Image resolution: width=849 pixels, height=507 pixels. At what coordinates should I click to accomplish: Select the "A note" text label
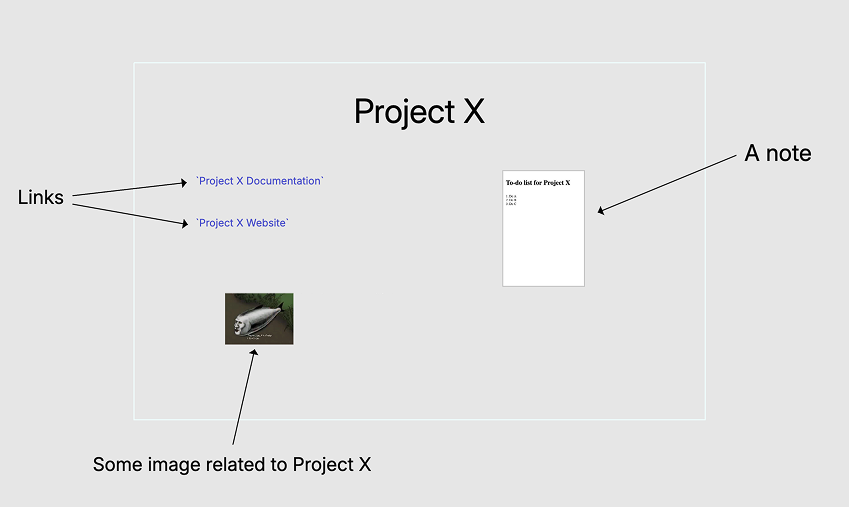pos(778,153)
